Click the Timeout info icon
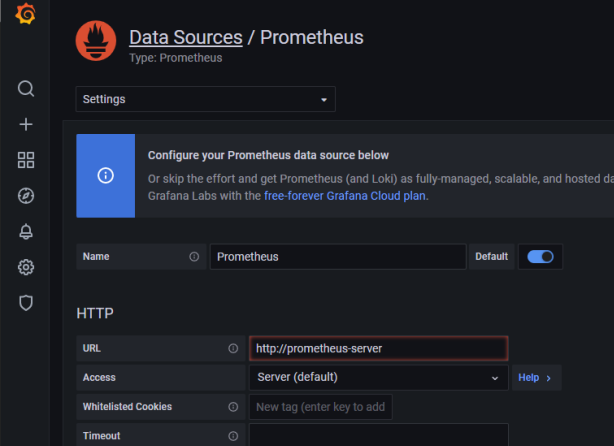Image resolution: width=614 pixels, height=446 pixels. click(x=233, y=436)
